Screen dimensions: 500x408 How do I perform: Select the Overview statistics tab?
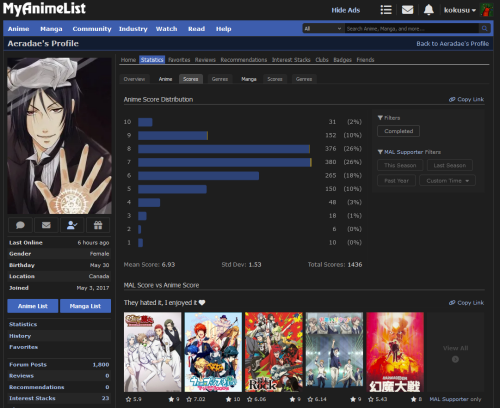134,79
